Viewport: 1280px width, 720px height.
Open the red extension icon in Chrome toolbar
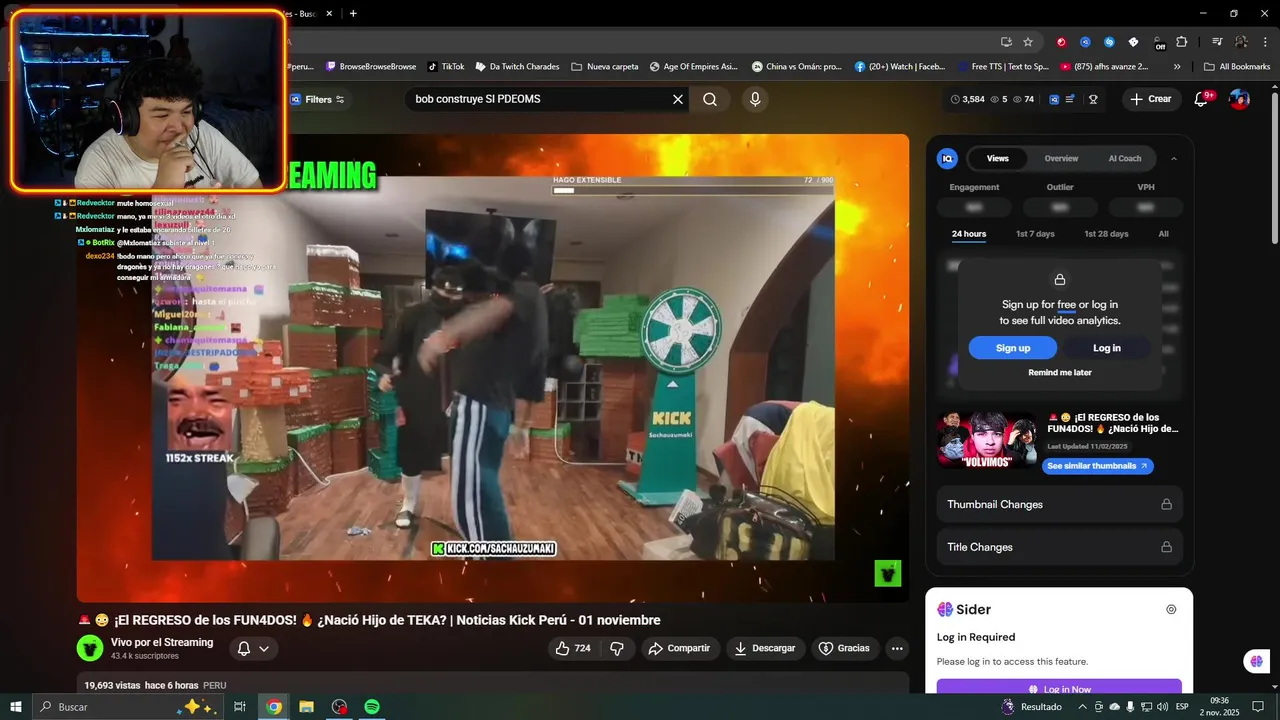pyautogui.click(x=1061, y=42)
